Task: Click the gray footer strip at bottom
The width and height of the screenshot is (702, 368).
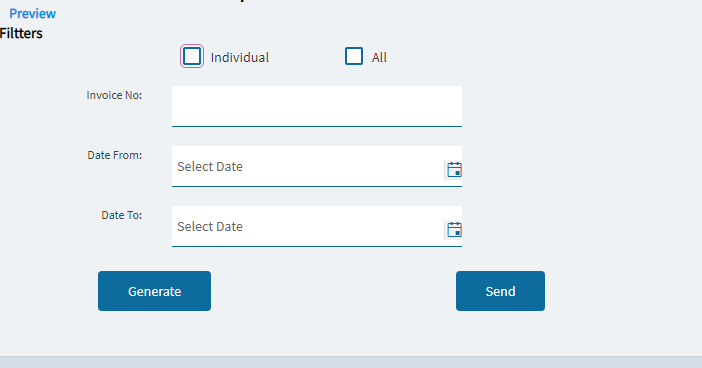Action: (351, 362)
